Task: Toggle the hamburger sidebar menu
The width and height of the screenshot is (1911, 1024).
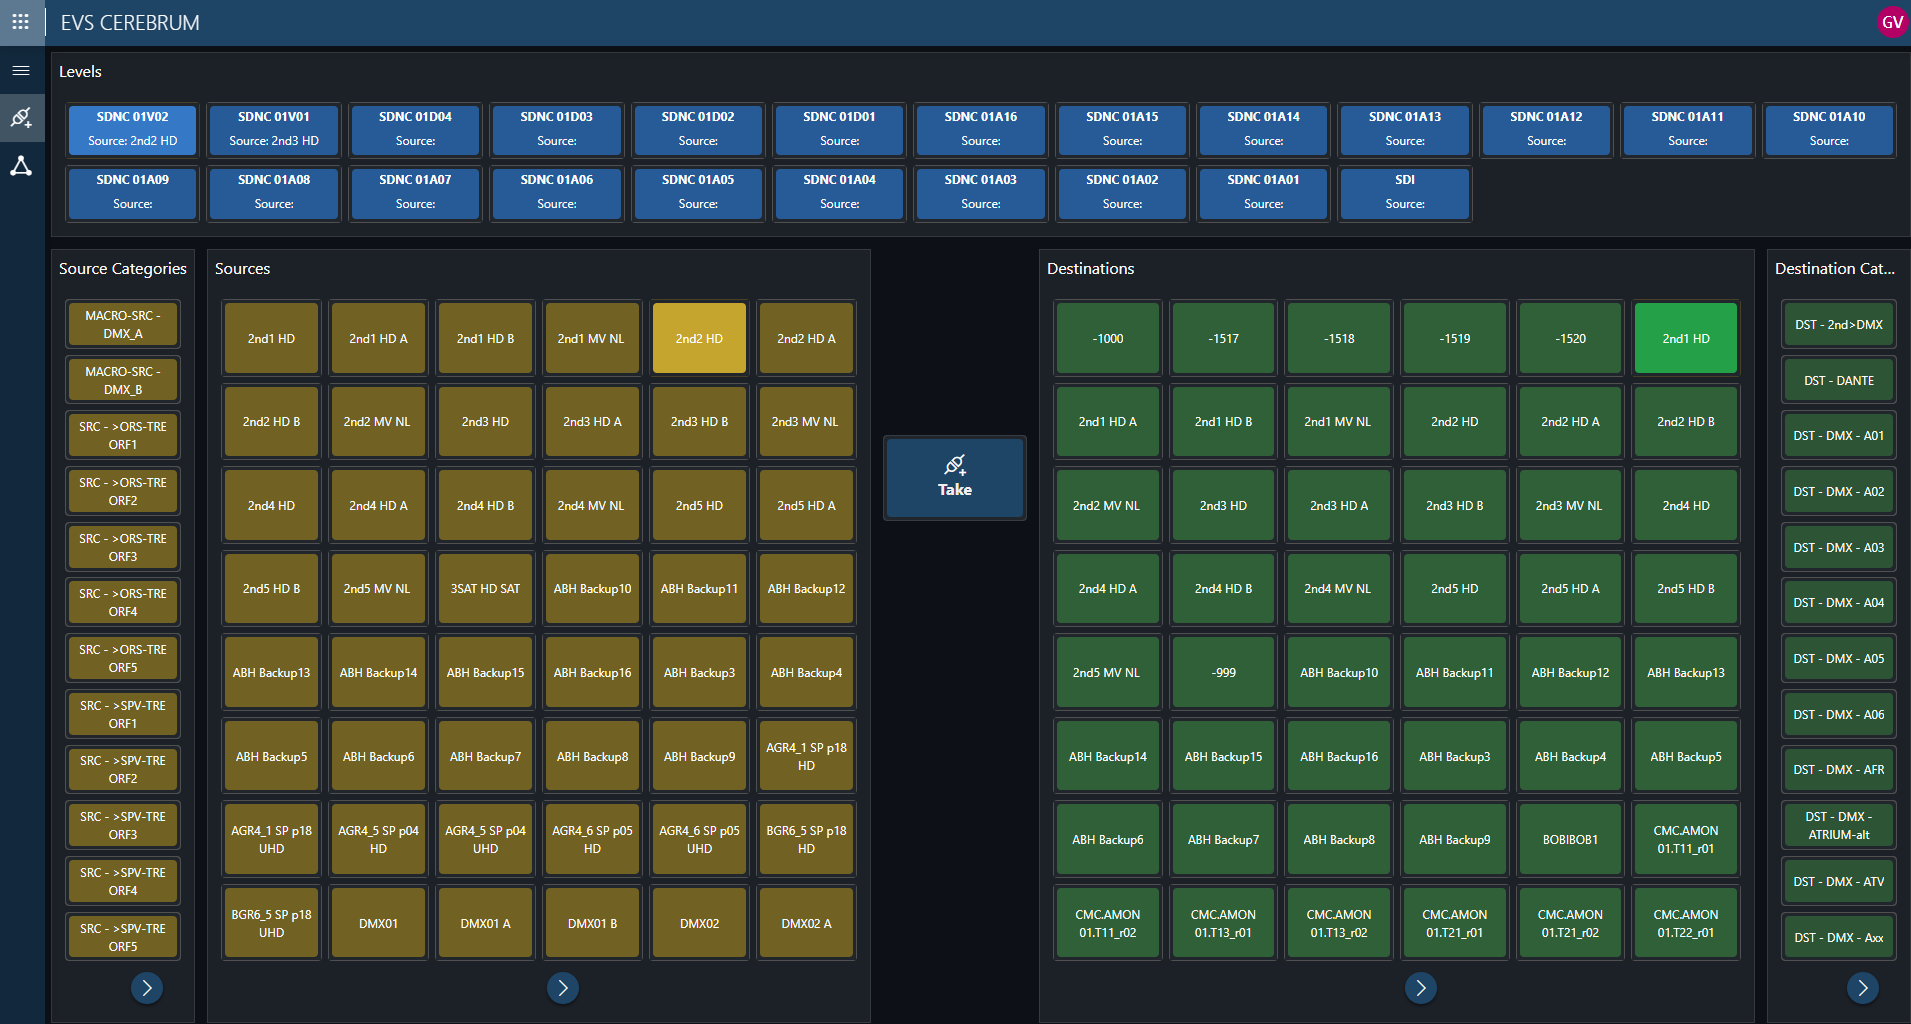Action: pyautogui.click(x=21, y=71)
